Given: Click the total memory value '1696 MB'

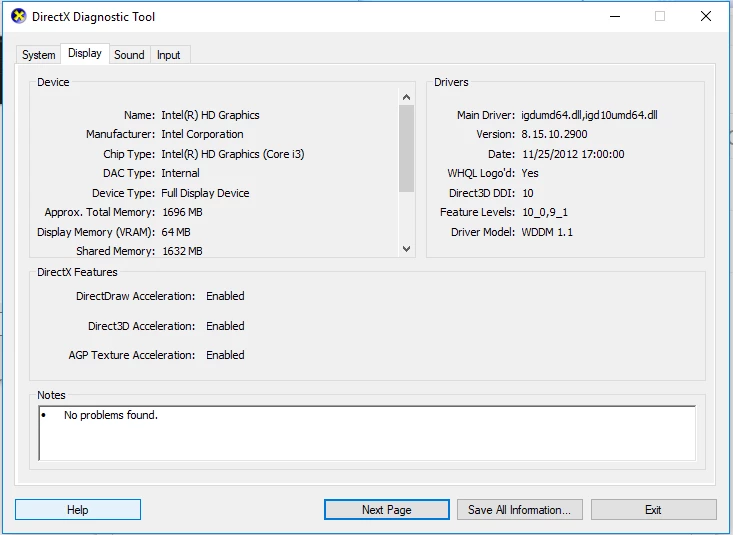Looking at the screenshot, I should click(182, 212).
